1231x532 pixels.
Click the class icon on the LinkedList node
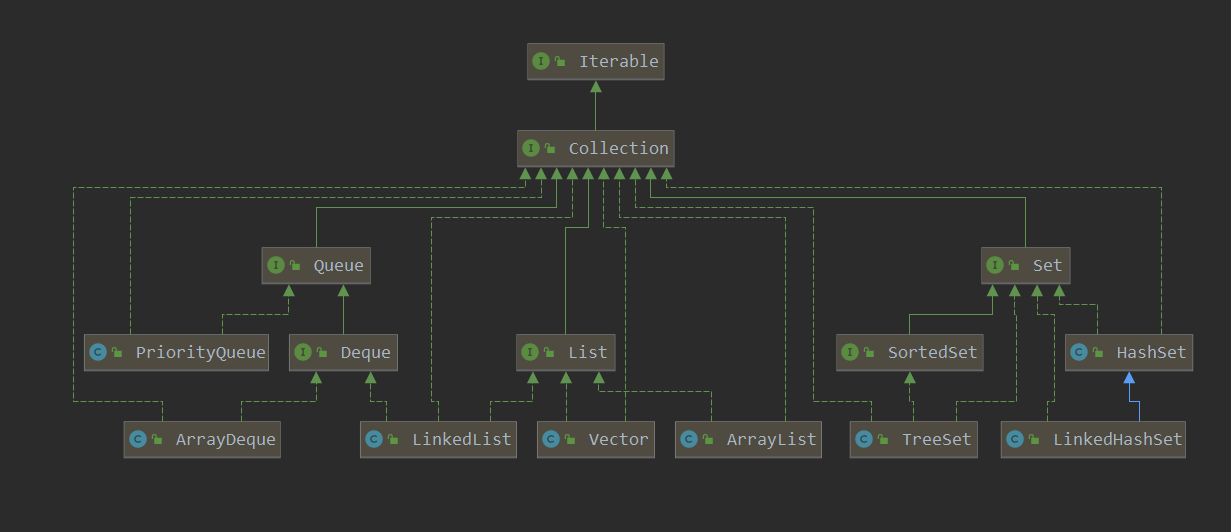[374, 439]
